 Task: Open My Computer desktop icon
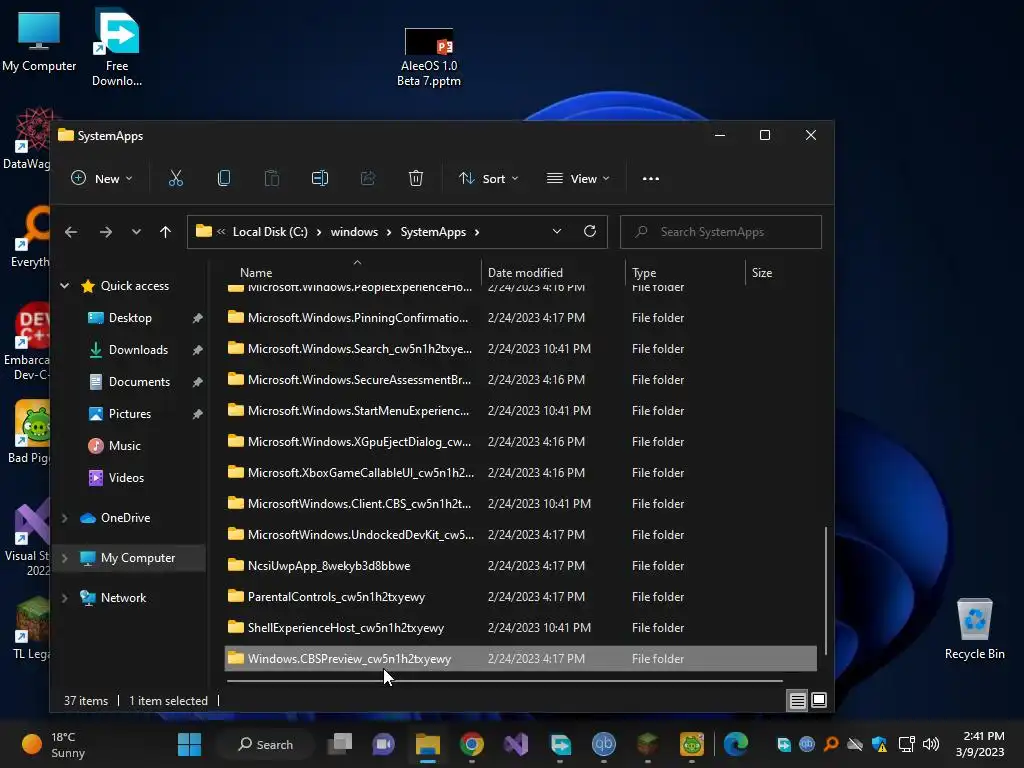(x=39, y=41)
